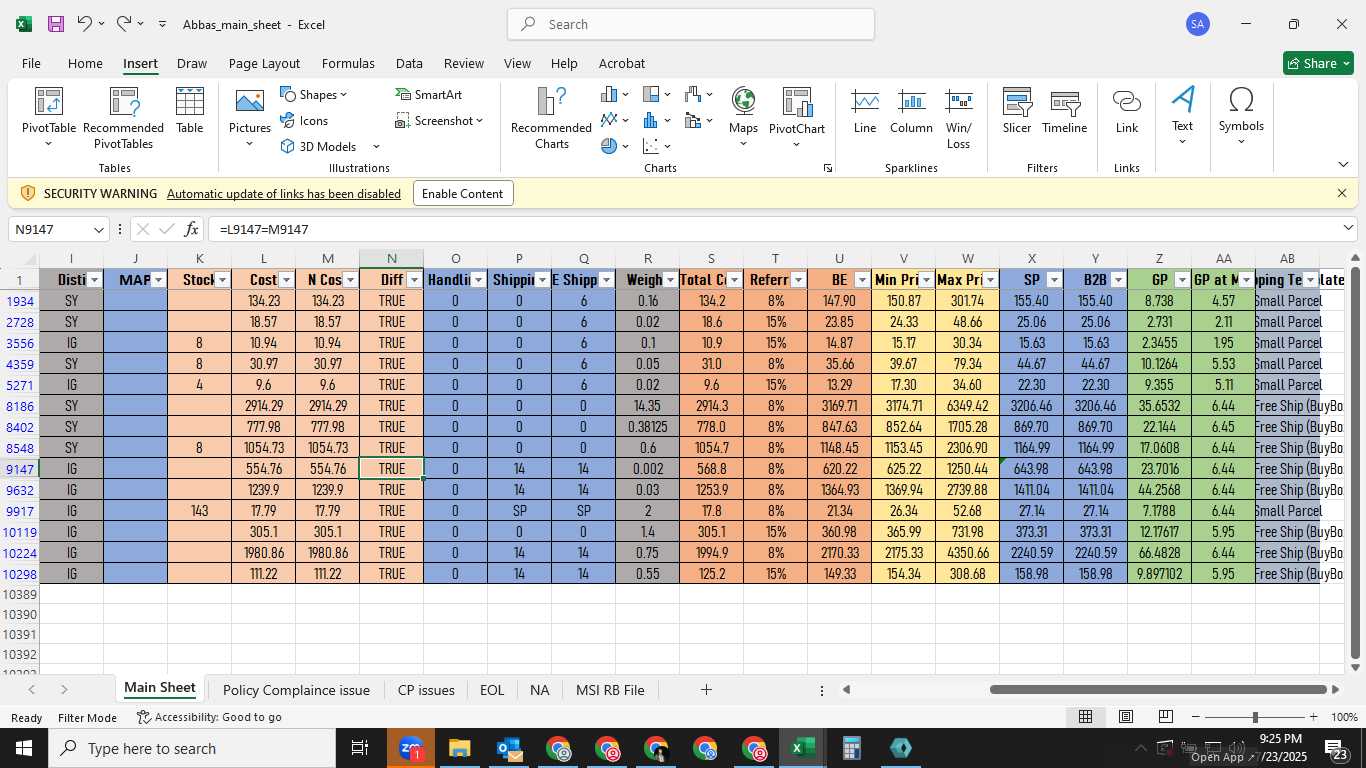Click the Share button
Image resolution: width=1366 pixels, height=768 pixels.
tap(1318, 63)
